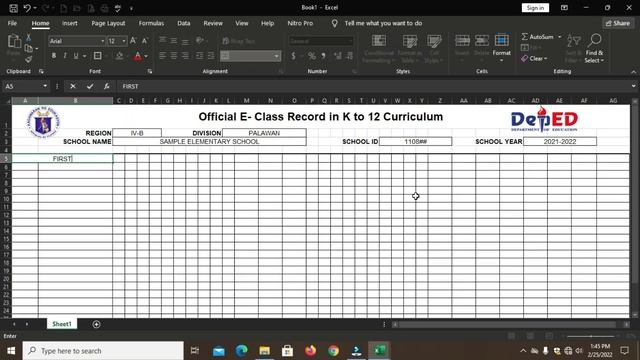Click the Type here to search box
Viewport: 640px width, 360px height.
click(103, 351)
